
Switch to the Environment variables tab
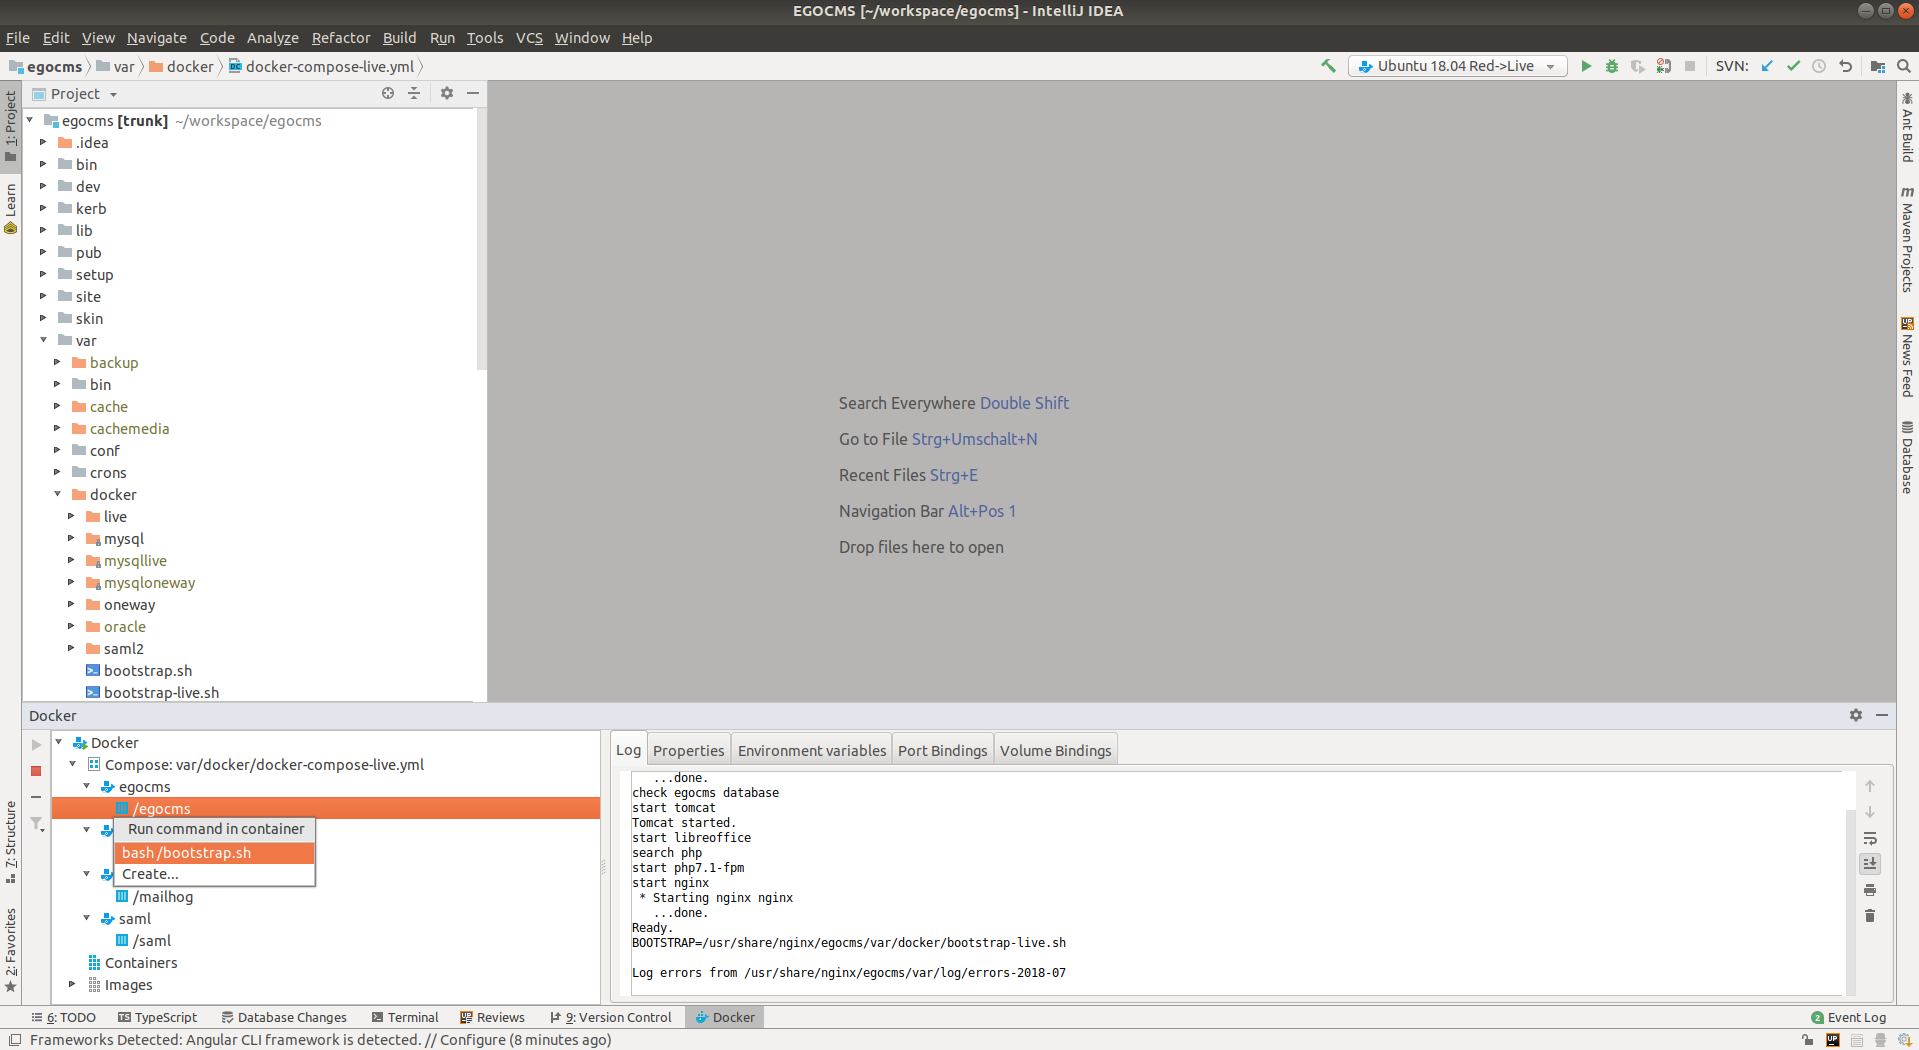point(812,750)
